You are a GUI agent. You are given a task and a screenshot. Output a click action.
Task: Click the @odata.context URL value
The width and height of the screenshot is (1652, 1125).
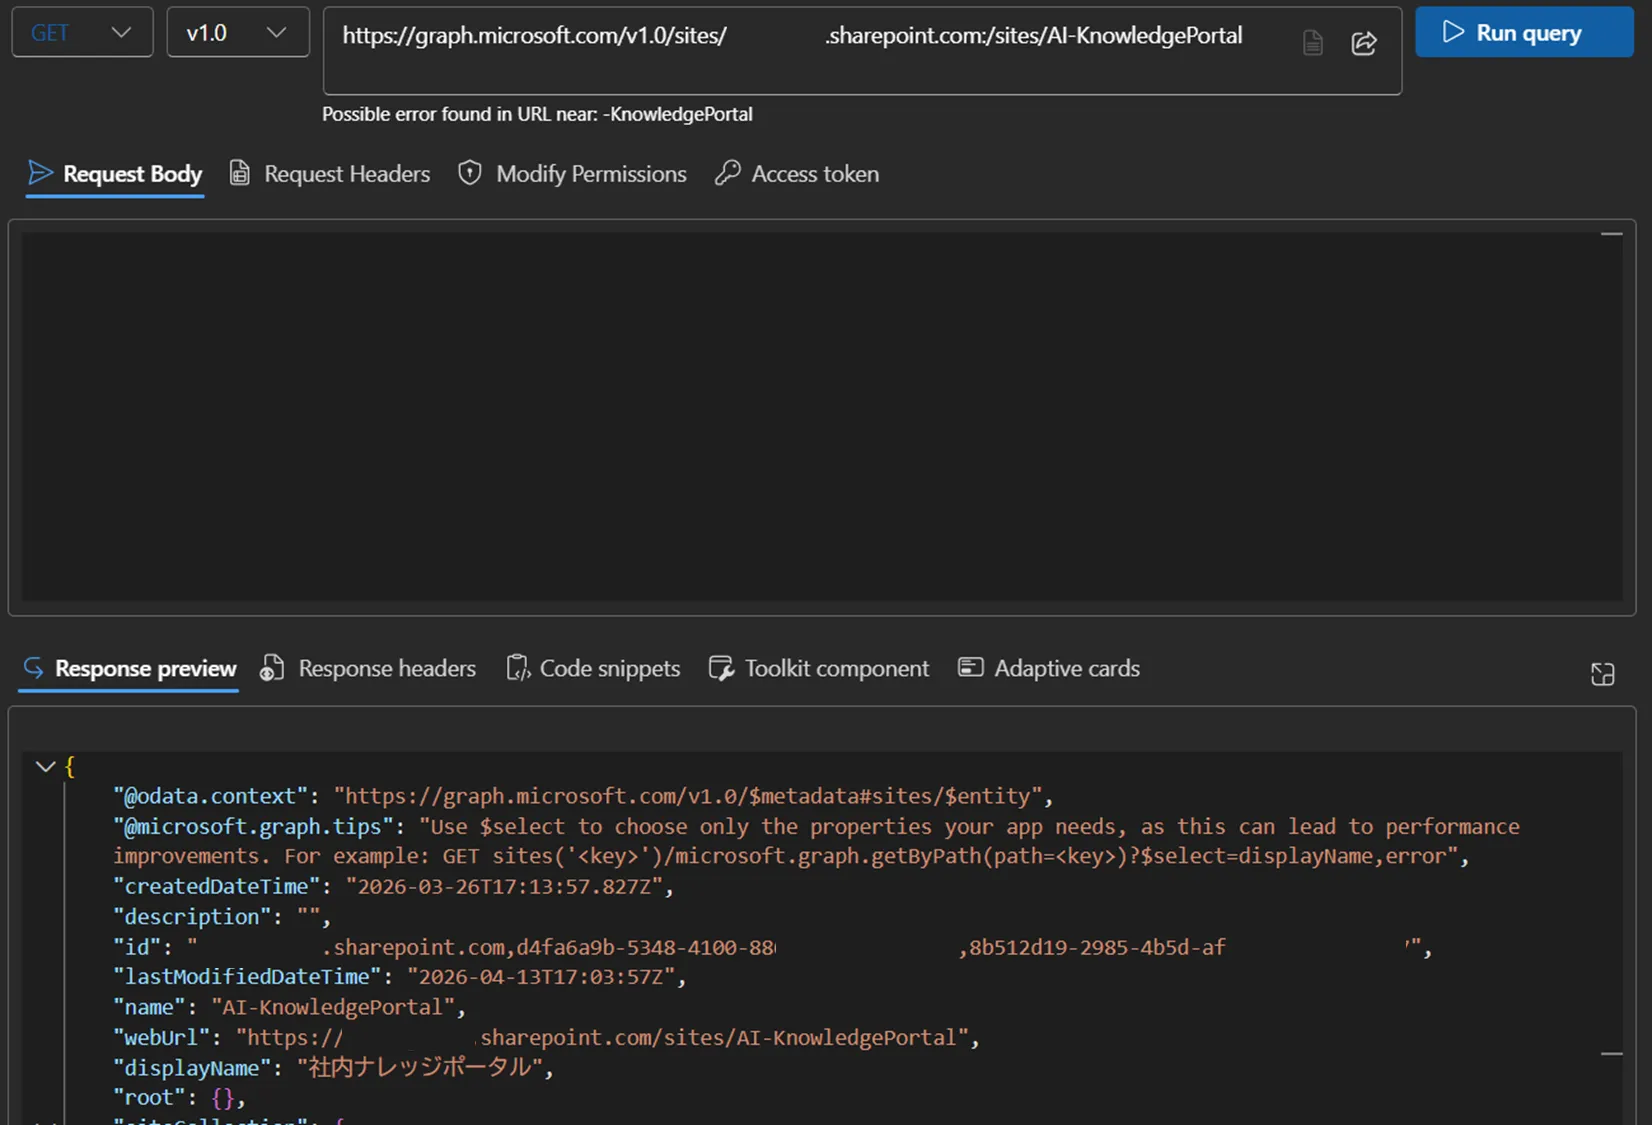coord(689,796)
